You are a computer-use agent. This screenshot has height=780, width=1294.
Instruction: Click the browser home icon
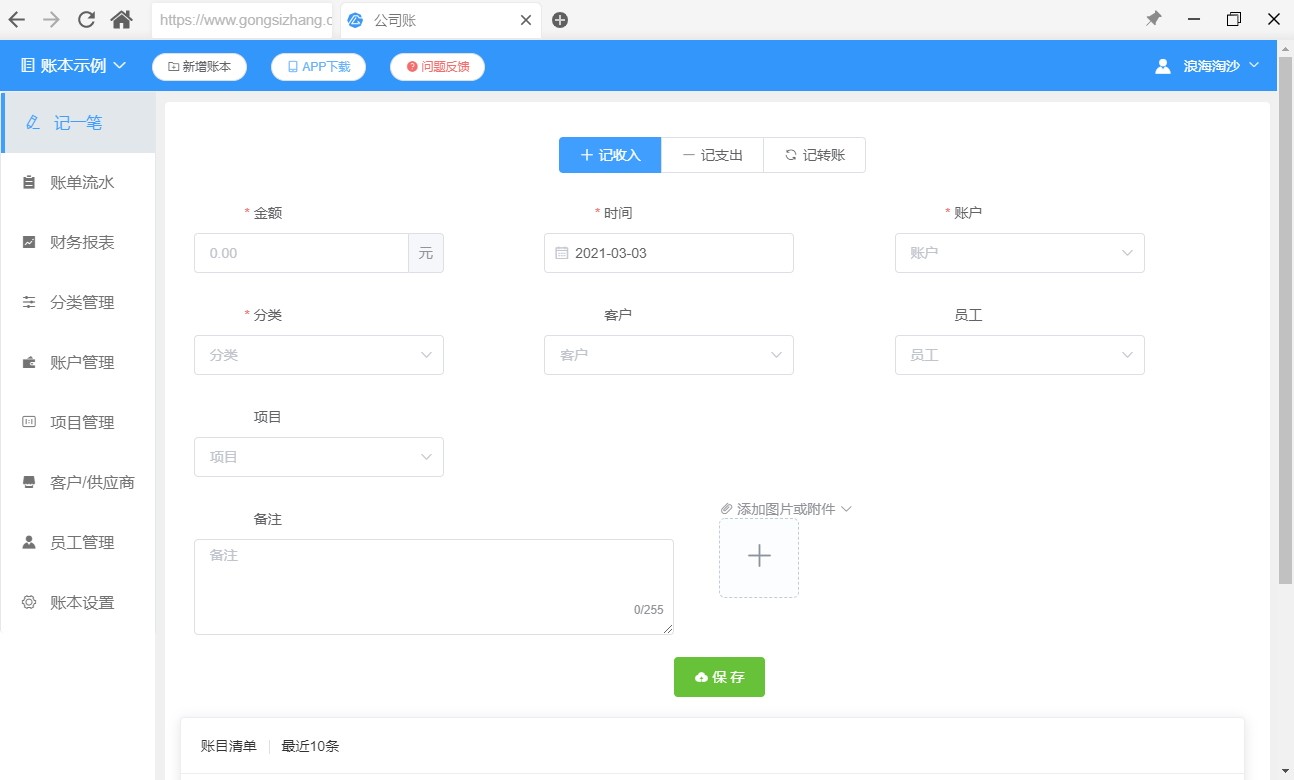tap(121, 19)
